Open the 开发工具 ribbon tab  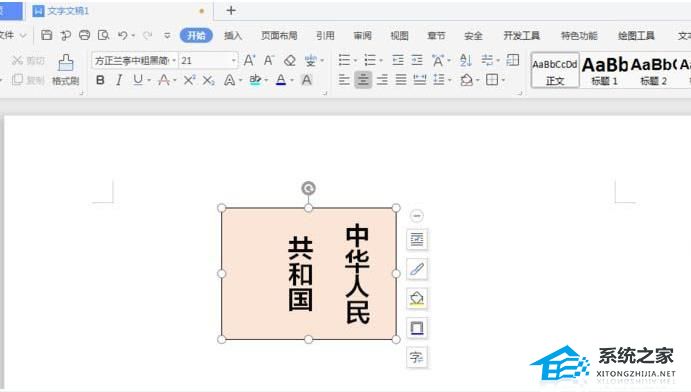522,36
